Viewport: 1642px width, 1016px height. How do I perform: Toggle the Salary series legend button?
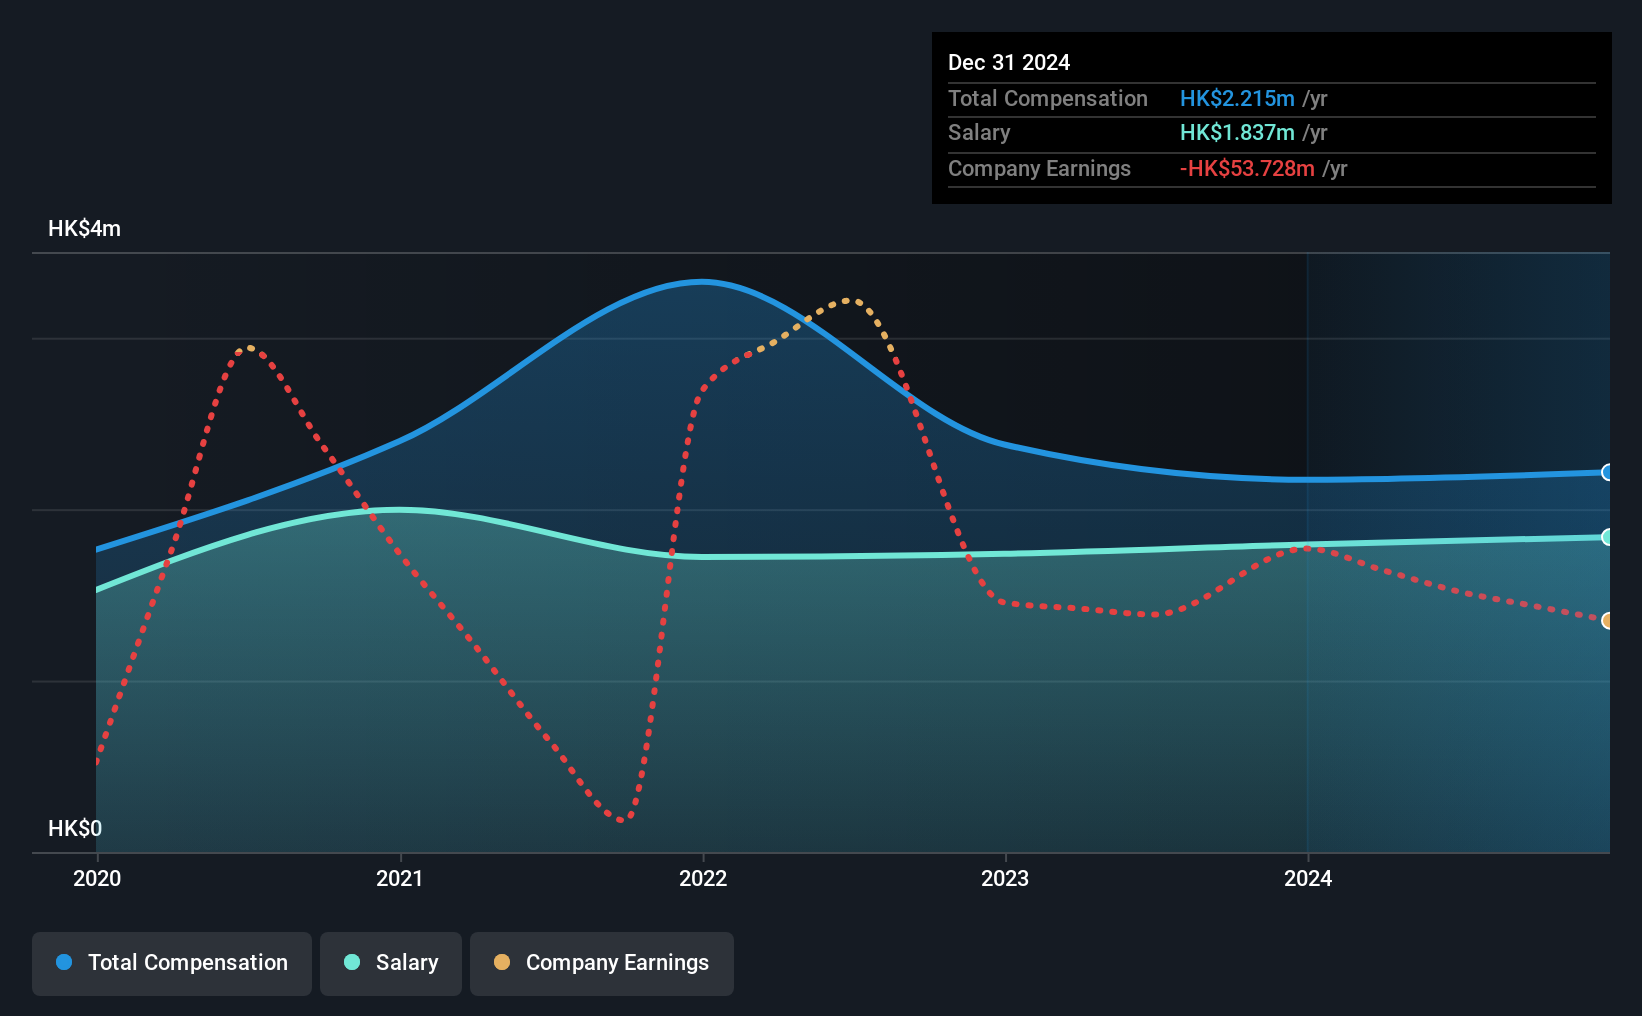coord(391,963)
